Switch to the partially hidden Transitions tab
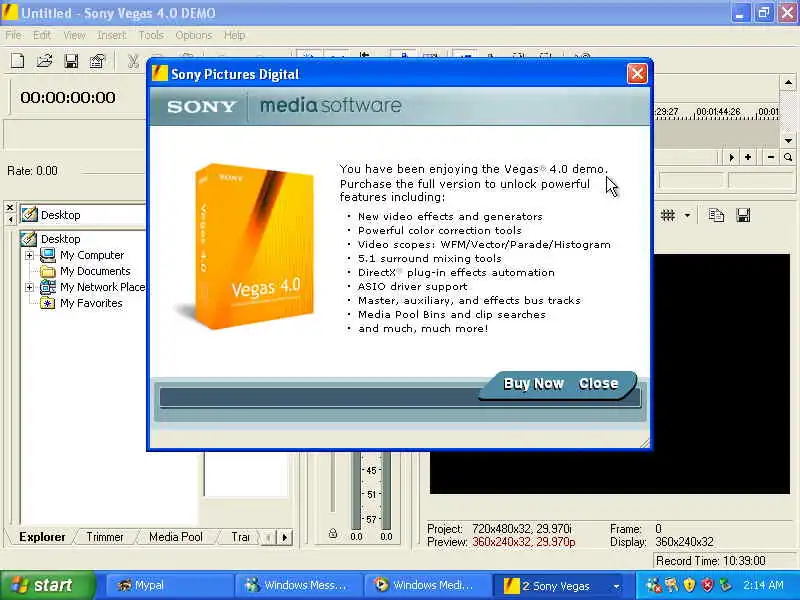Screen dimensions: 800x600 pyautogui.click(x=240, y=537)
